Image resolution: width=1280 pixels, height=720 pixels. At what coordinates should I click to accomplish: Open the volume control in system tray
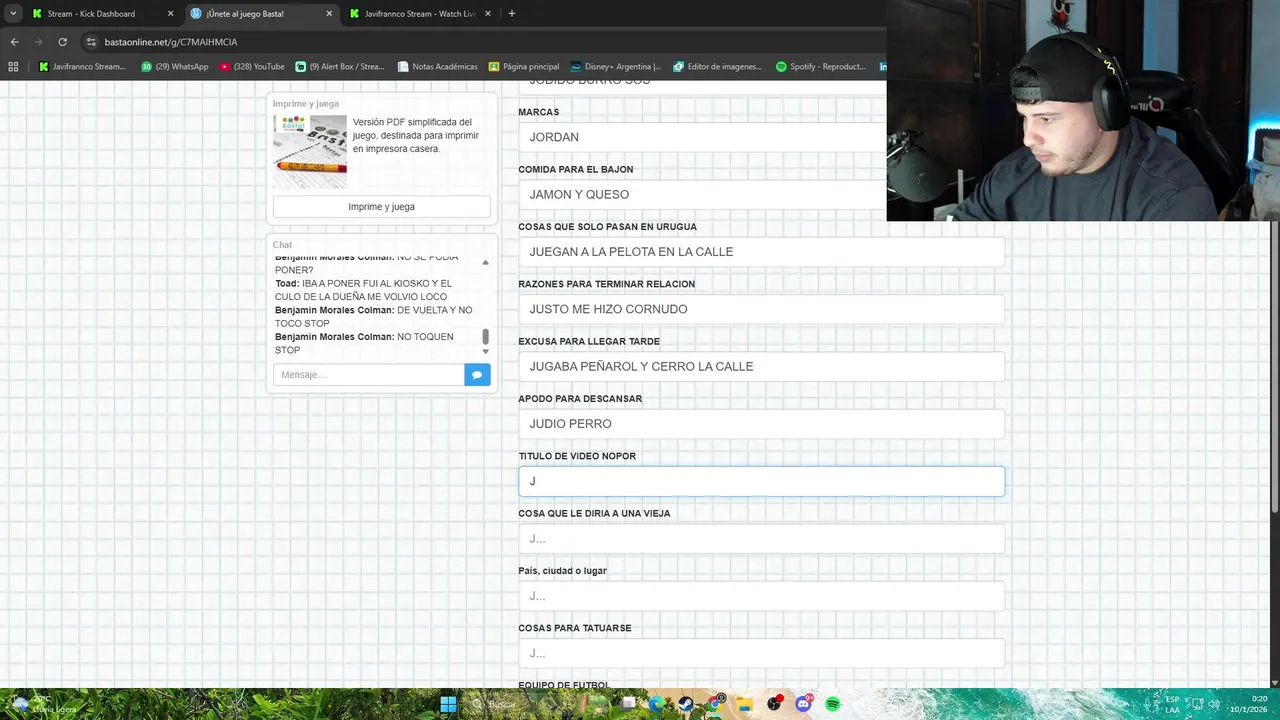1214,704
